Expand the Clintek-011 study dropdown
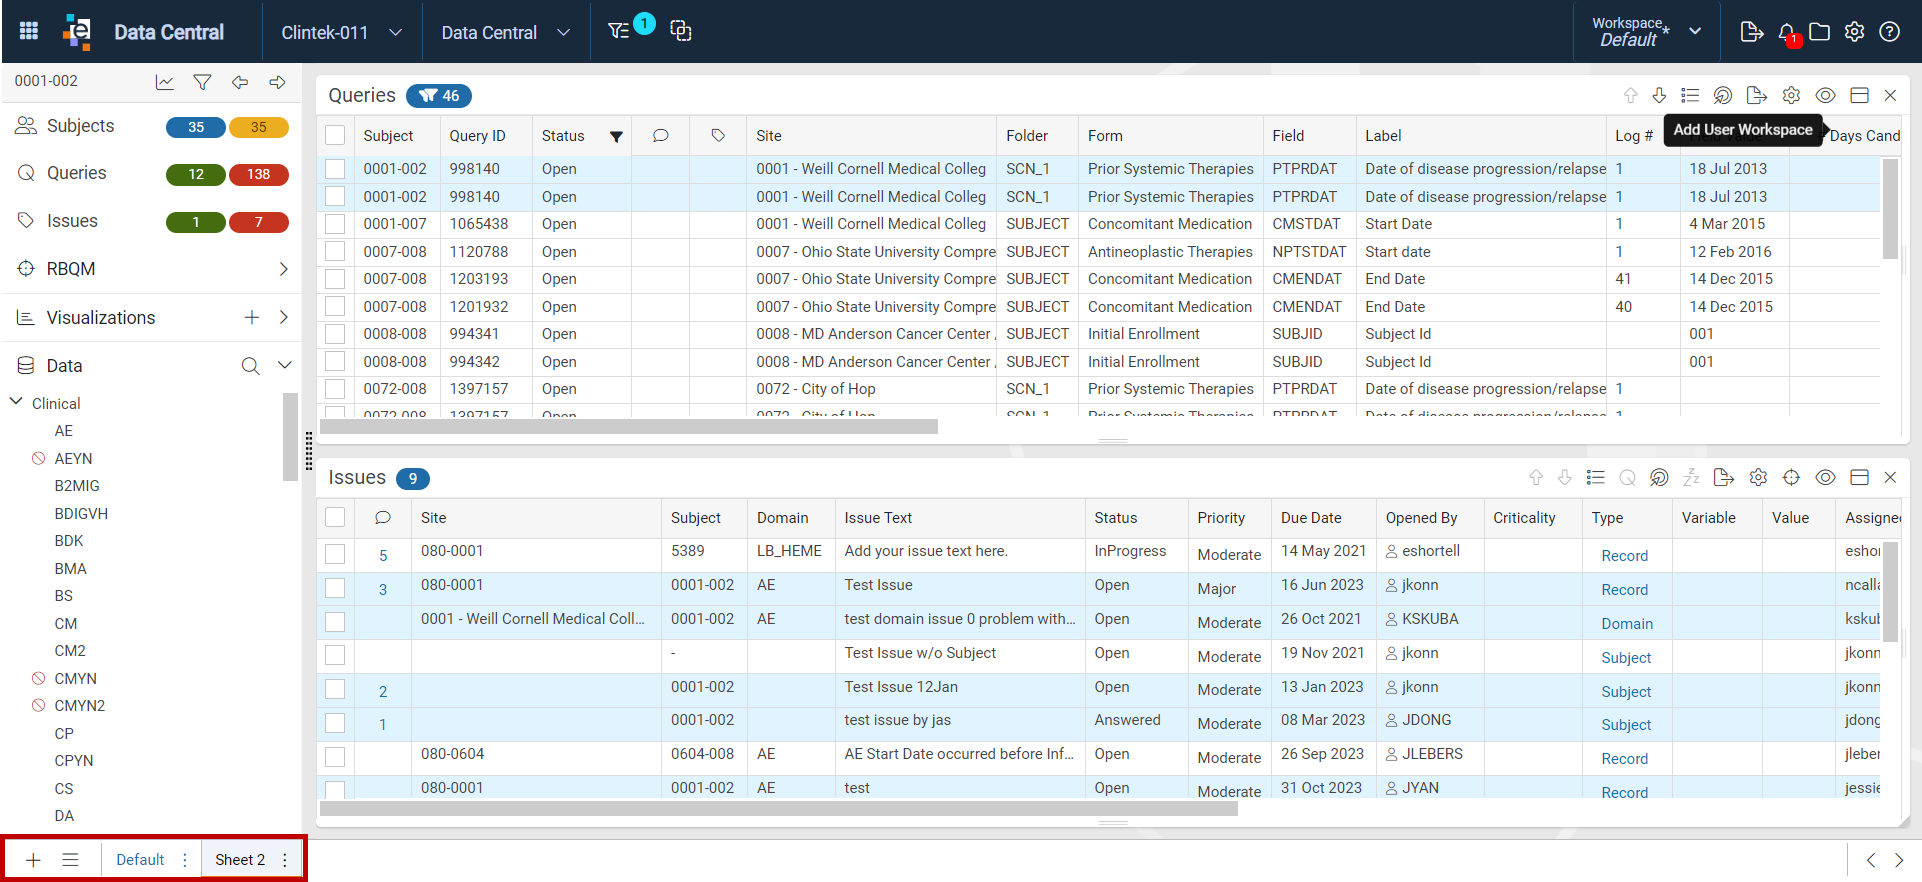This screenshot has width=1922, height=882. (x=341, y=32)
